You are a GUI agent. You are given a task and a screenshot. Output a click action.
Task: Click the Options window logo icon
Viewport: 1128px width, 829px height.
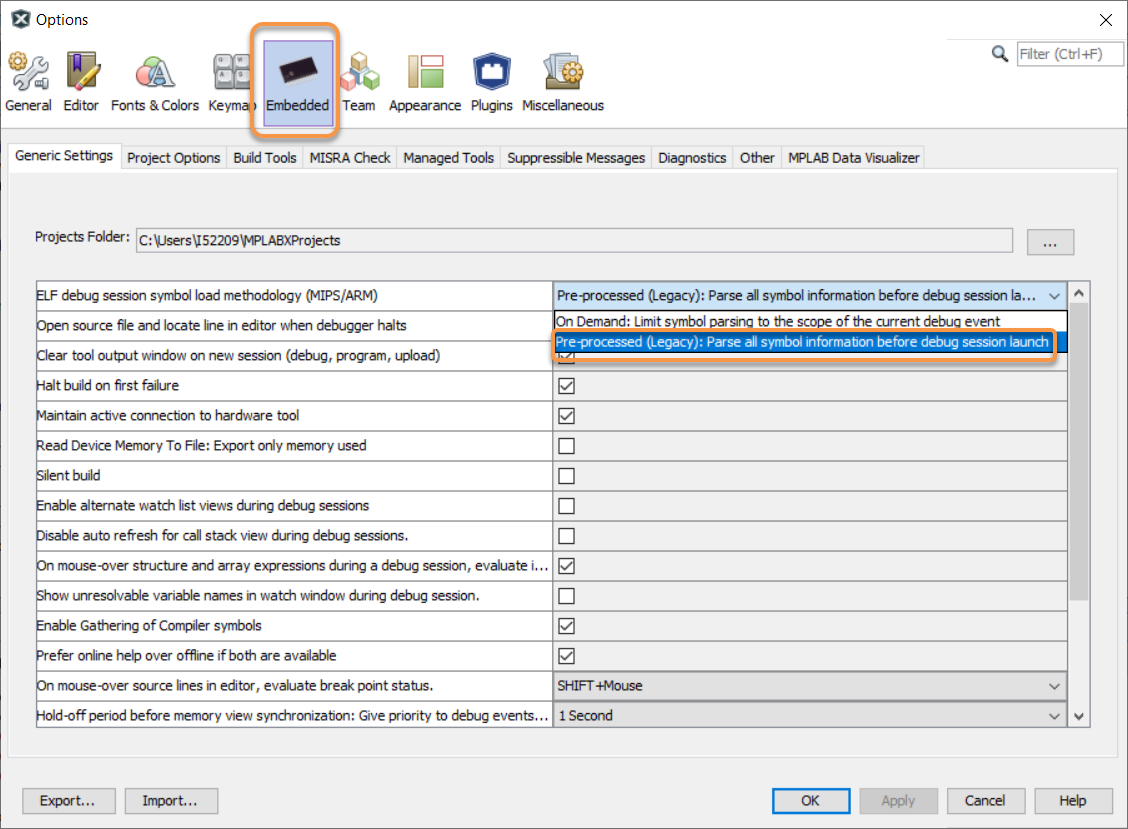pos(21,19)
